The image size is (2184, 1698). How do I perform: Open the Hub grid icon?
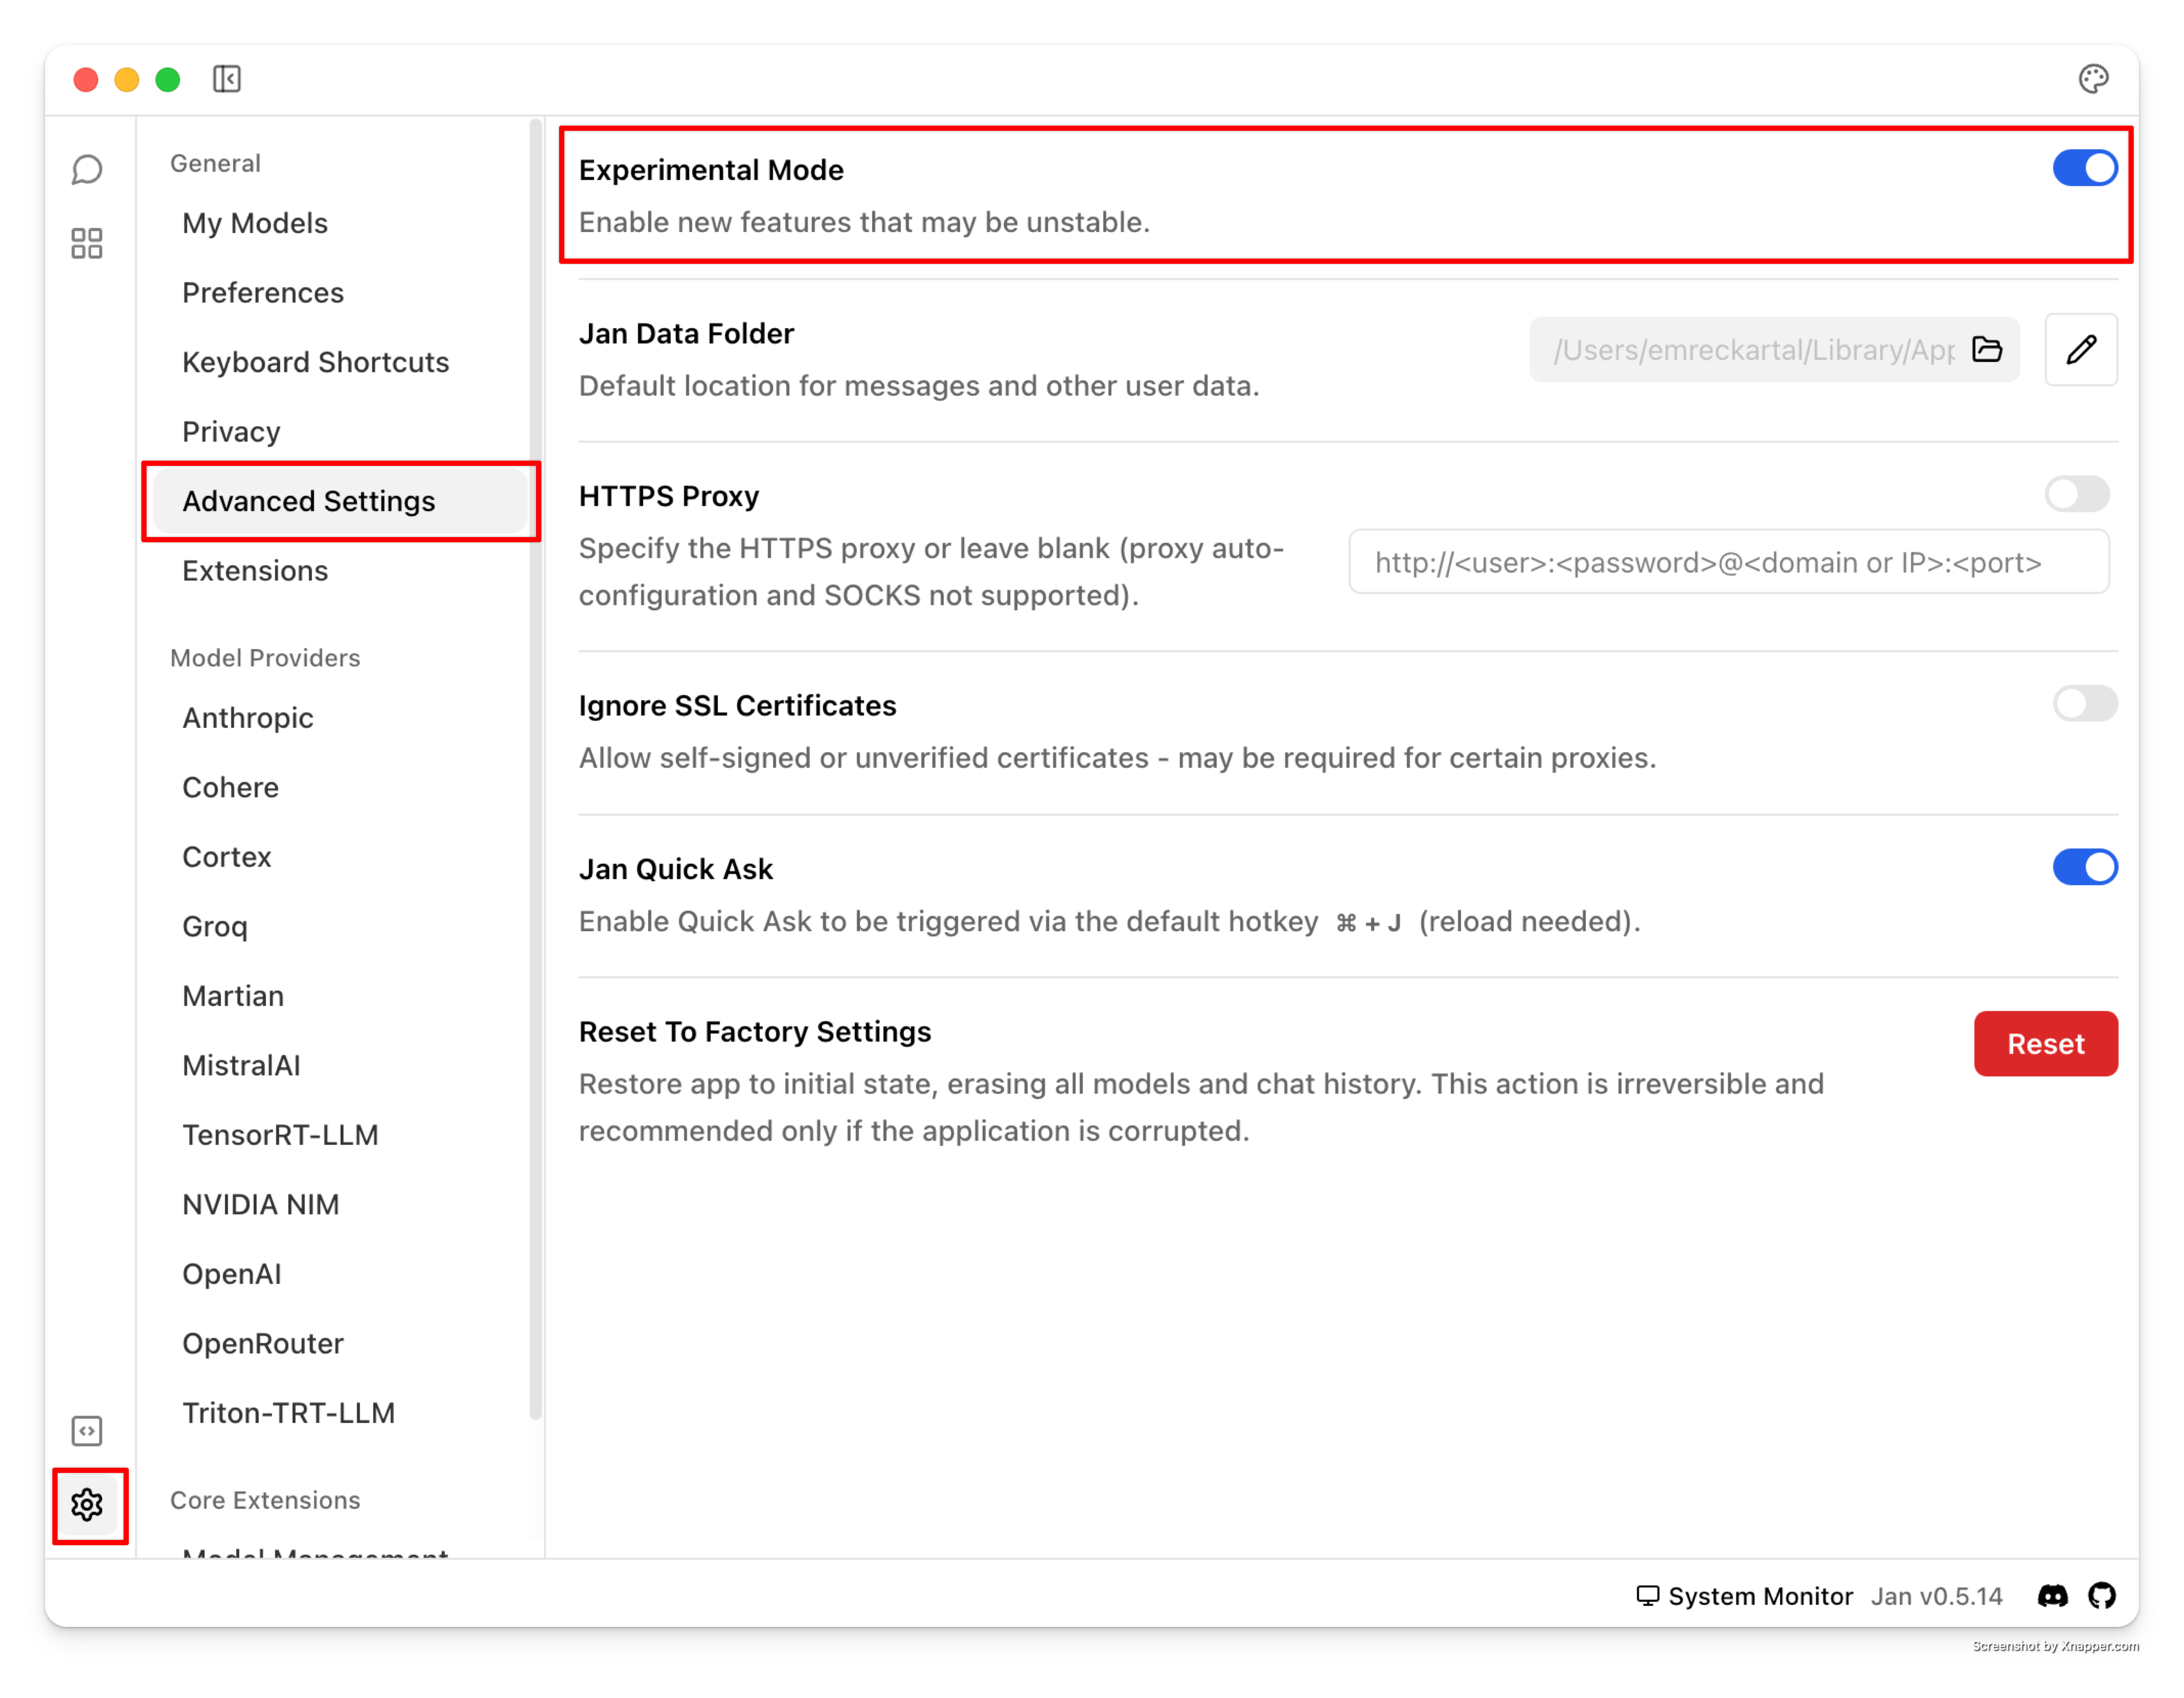tap(87, 243)
